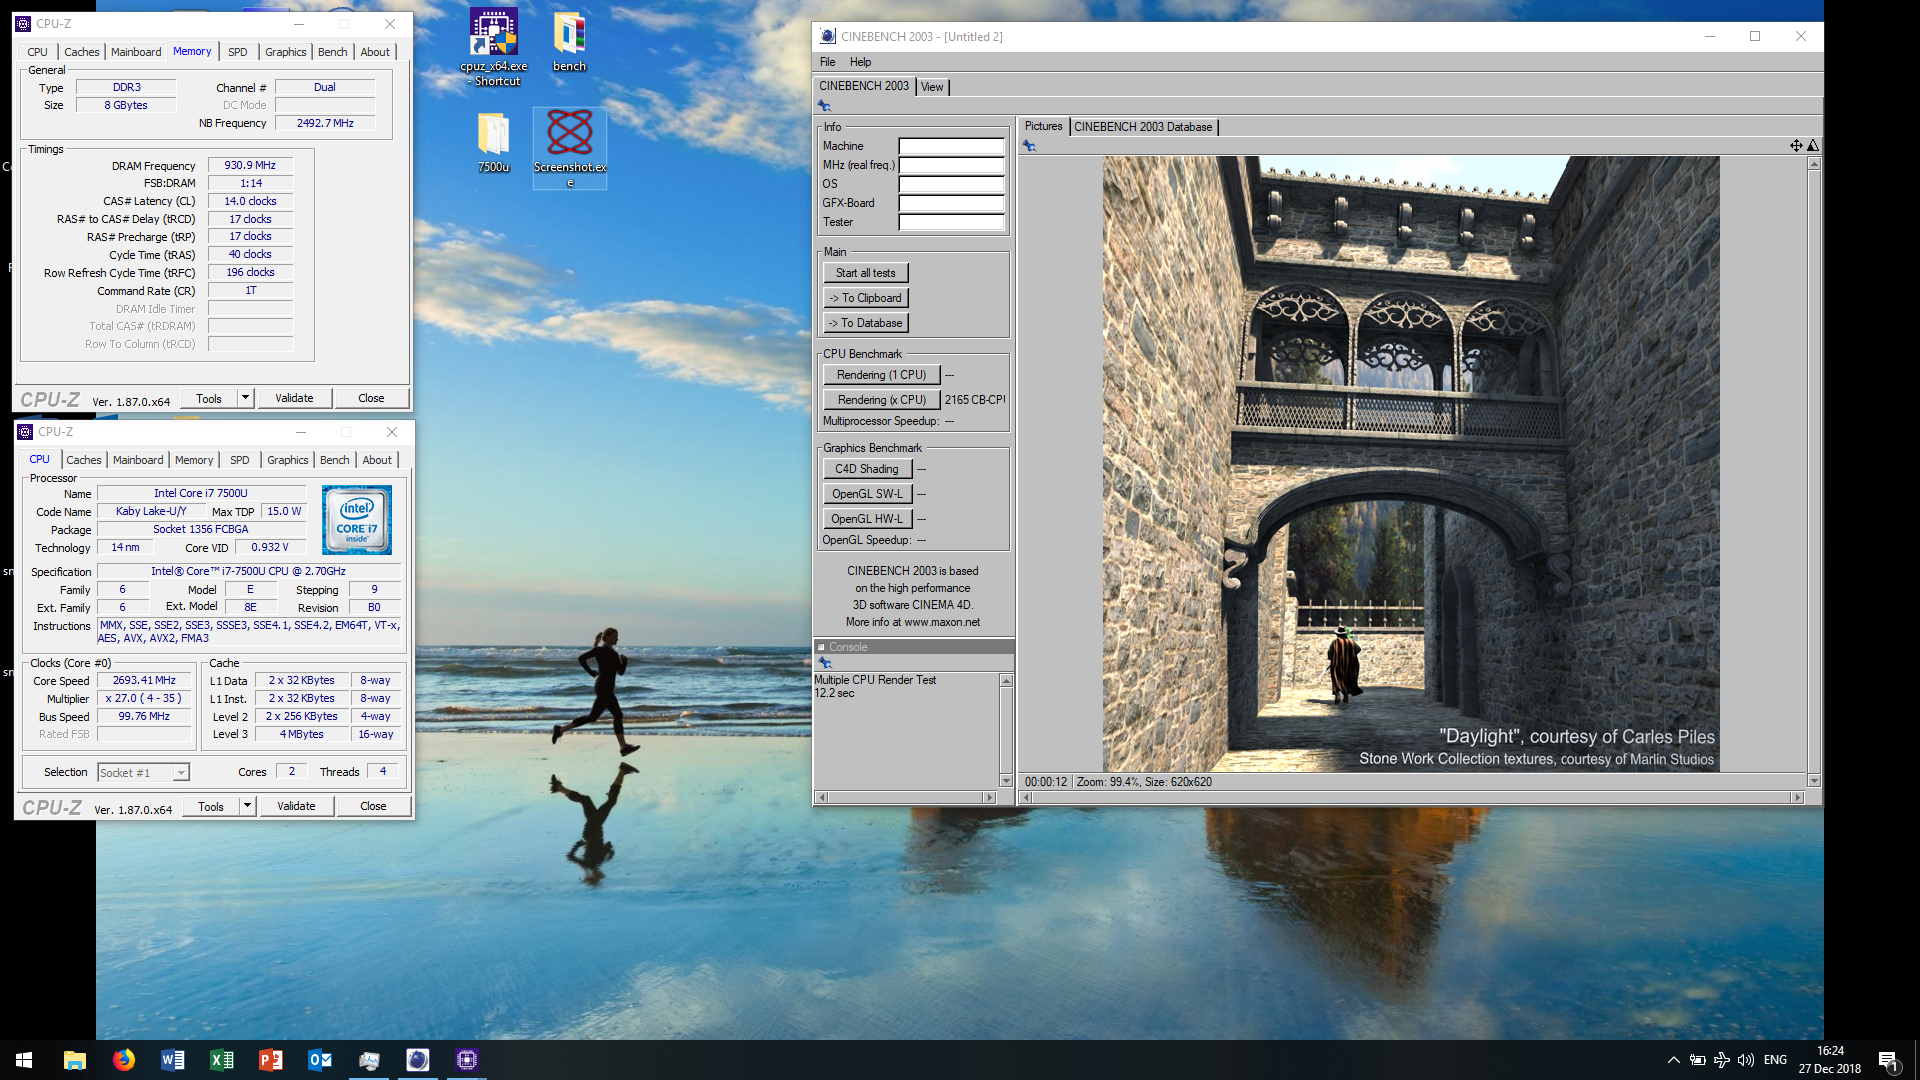Open File Explorer from the taskbar
This screenshot has width=1920, height=1080.
75,1060
